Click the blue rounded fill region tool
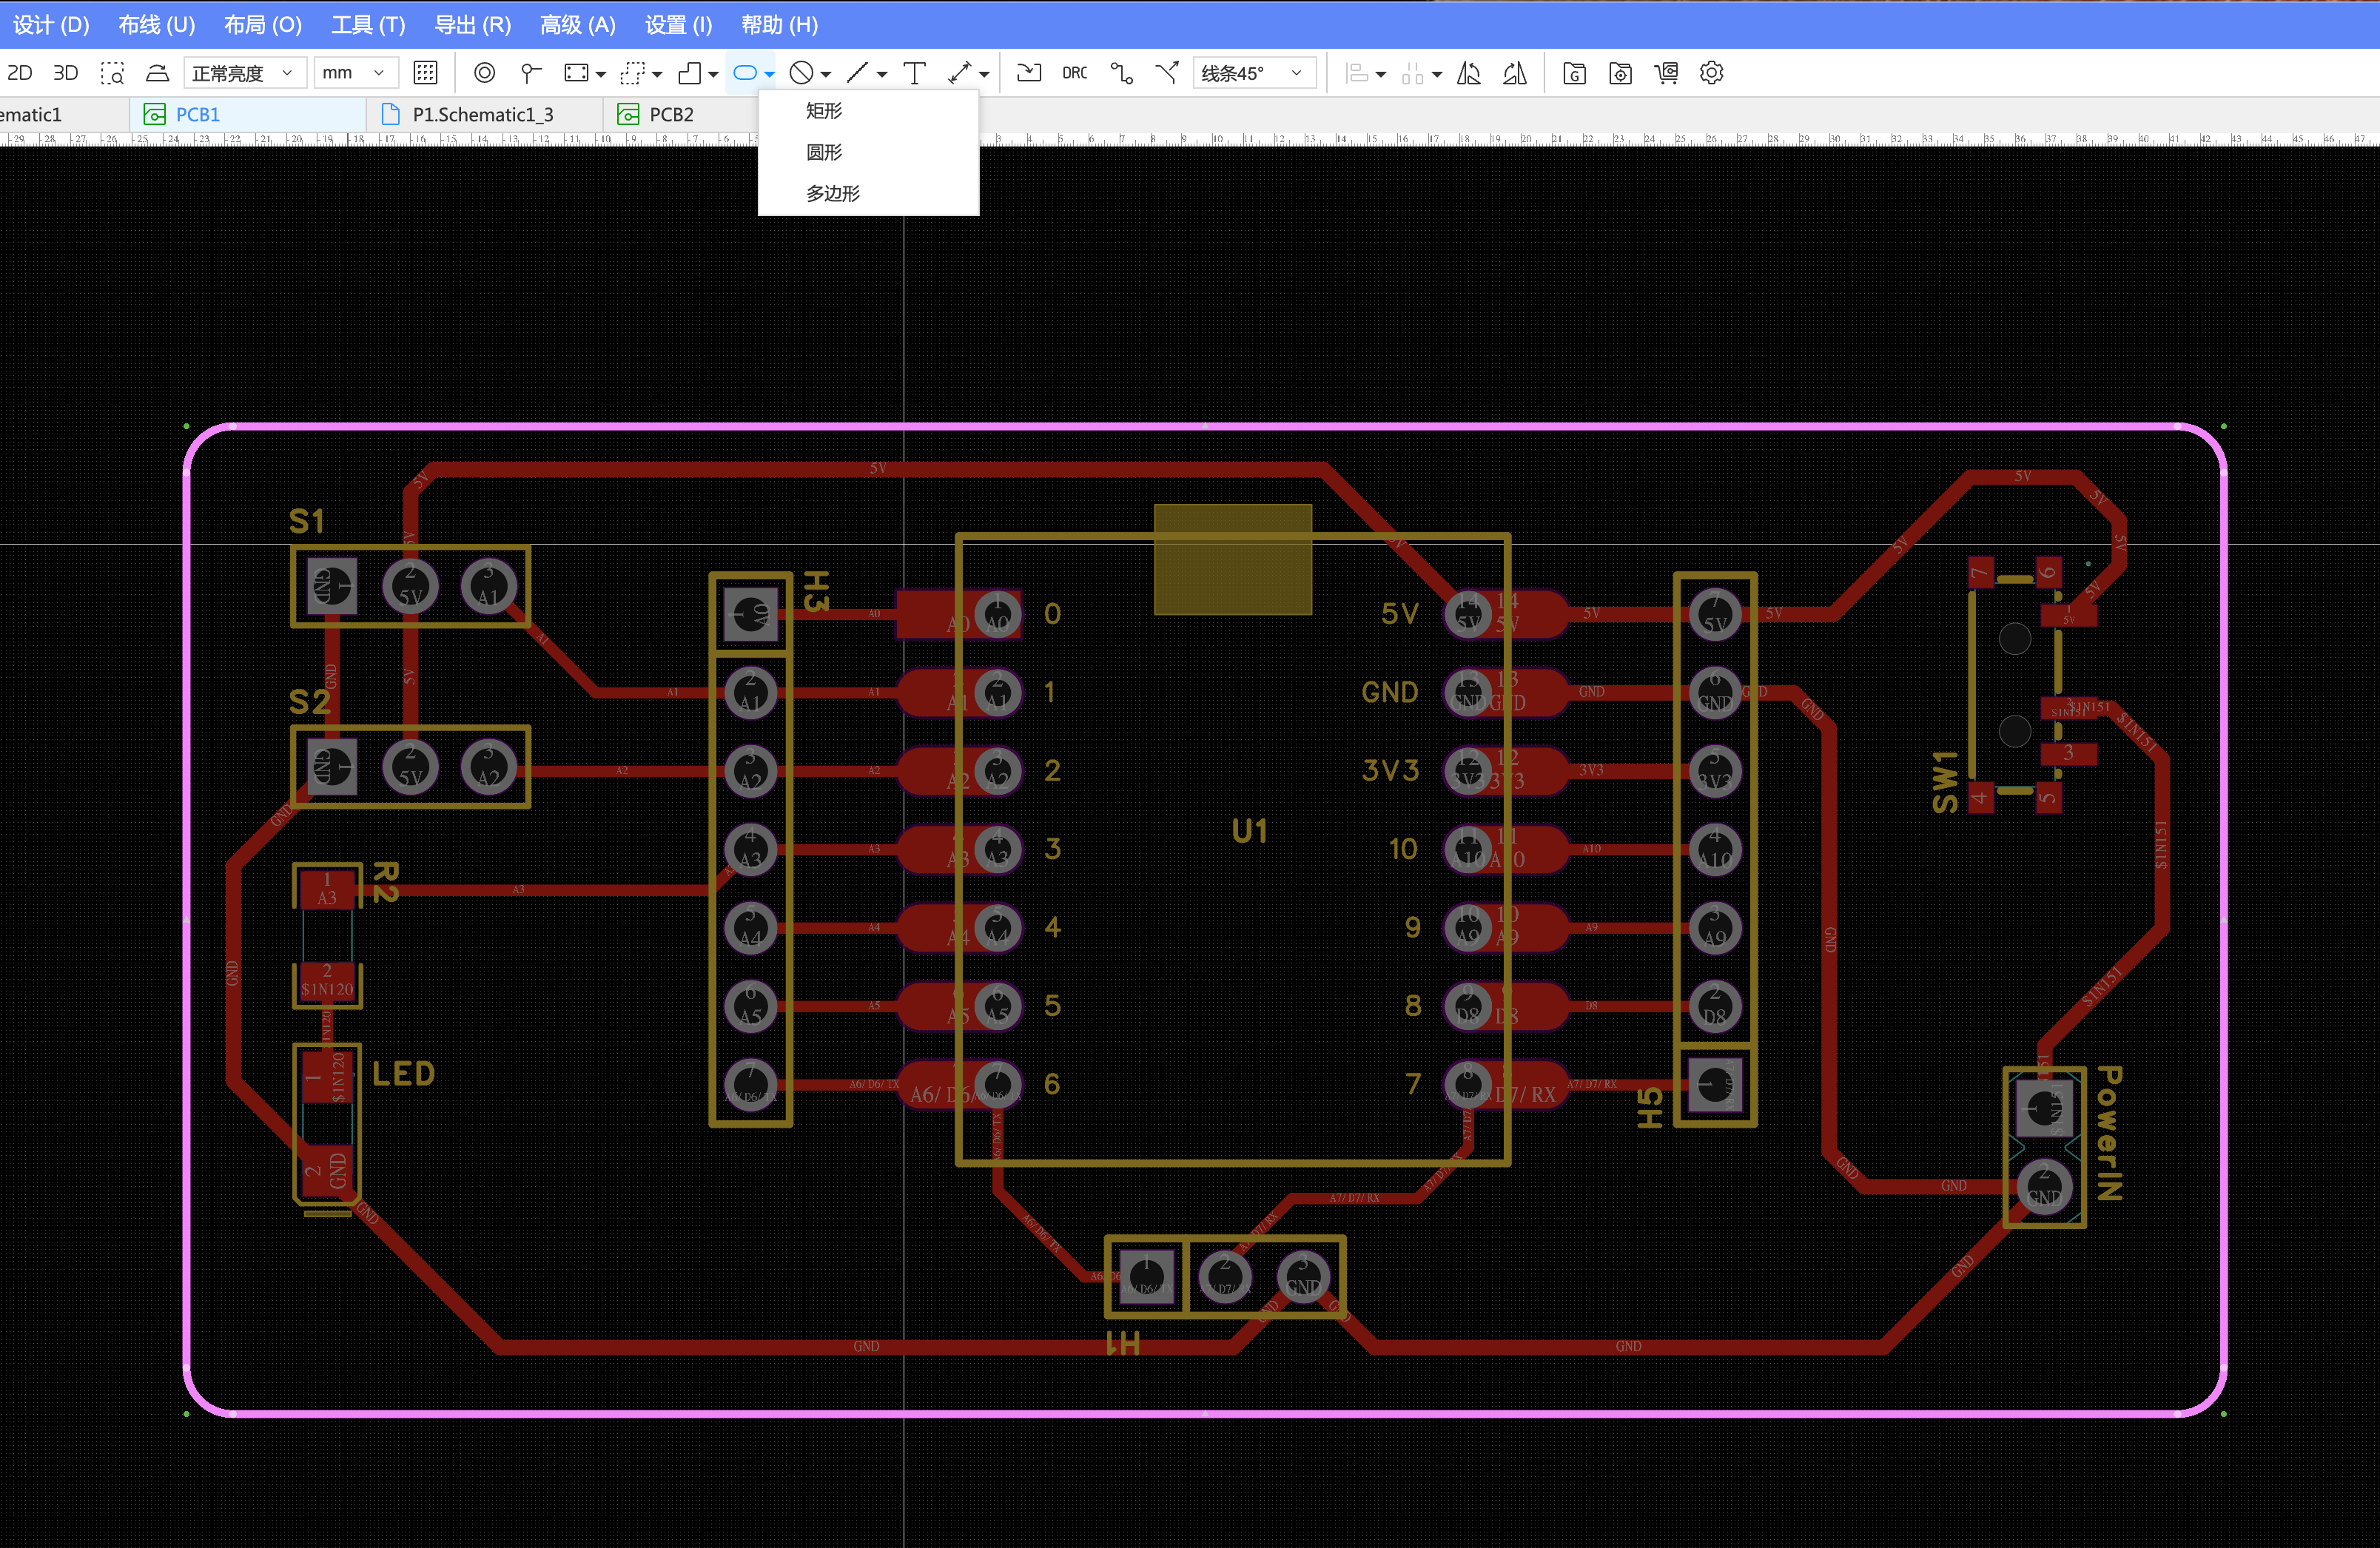2380x1548 pixels. (x=745, y=73)
